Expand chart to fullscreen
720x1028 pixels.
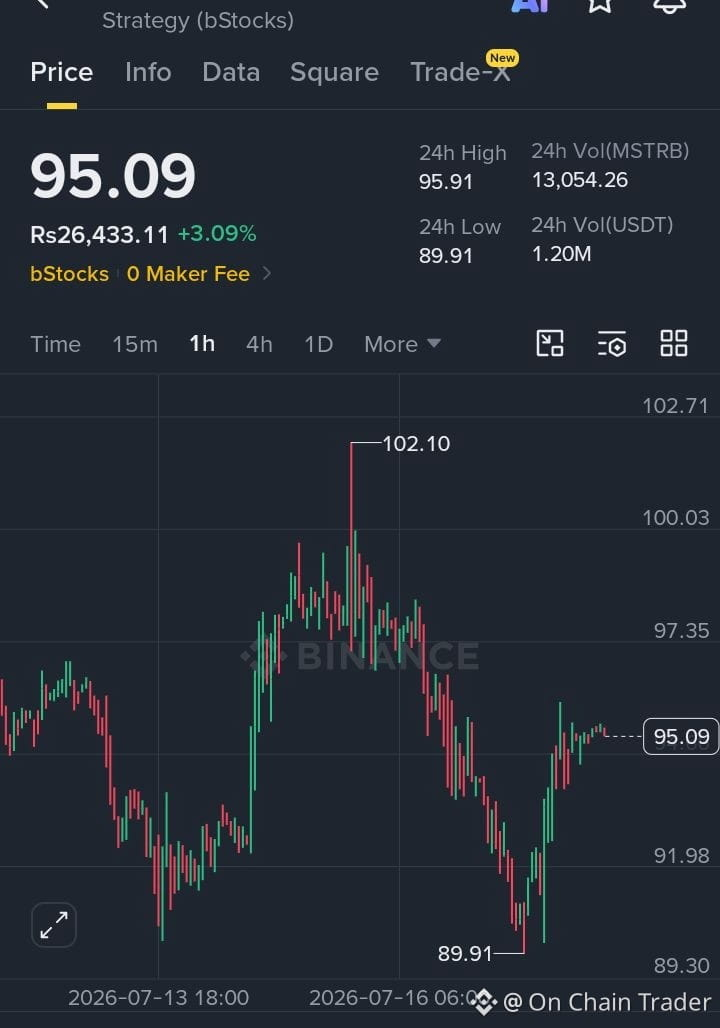pos(54,925)
